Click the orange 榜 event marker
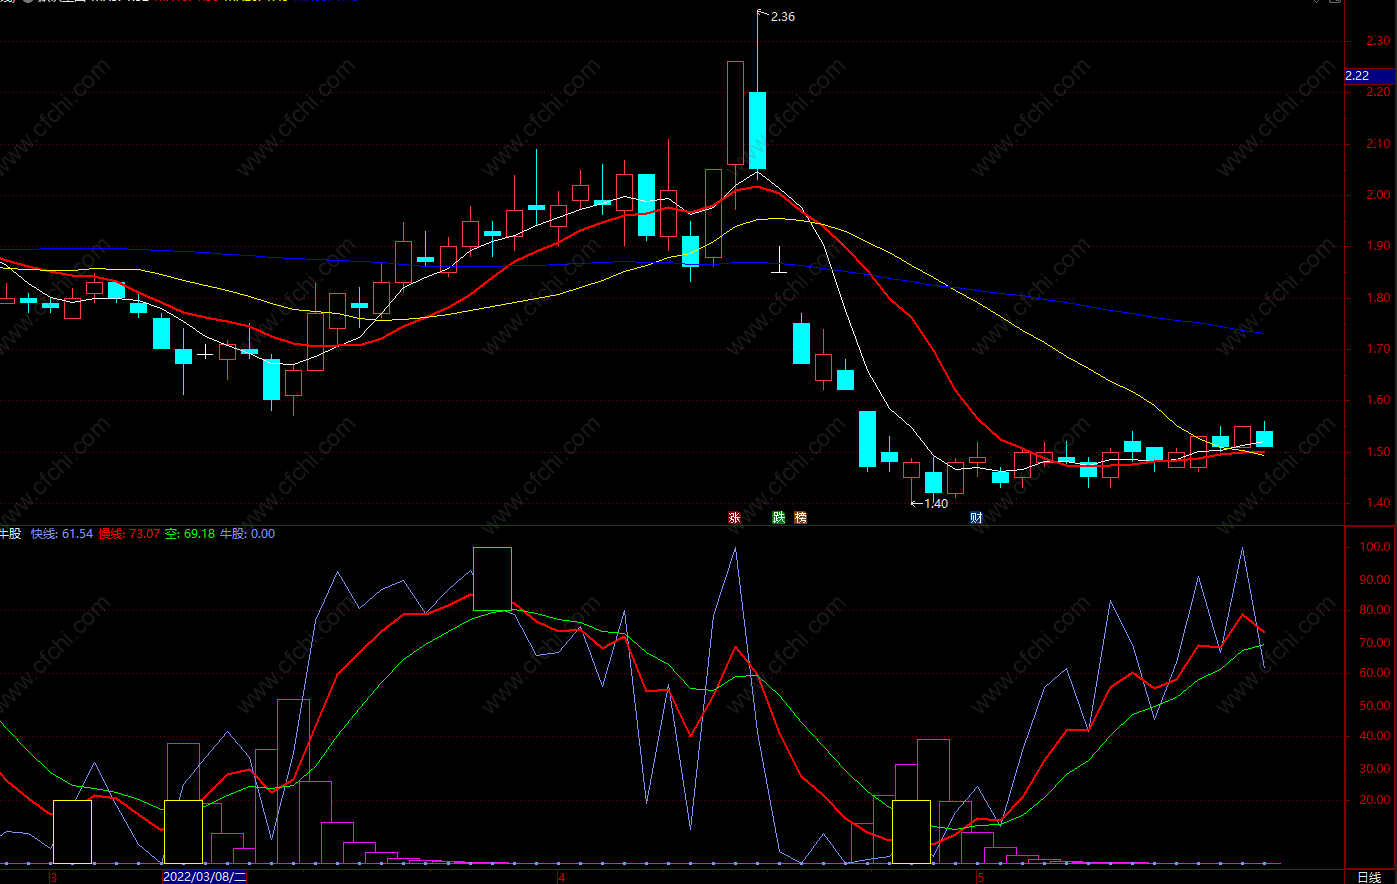 point(800,518)
